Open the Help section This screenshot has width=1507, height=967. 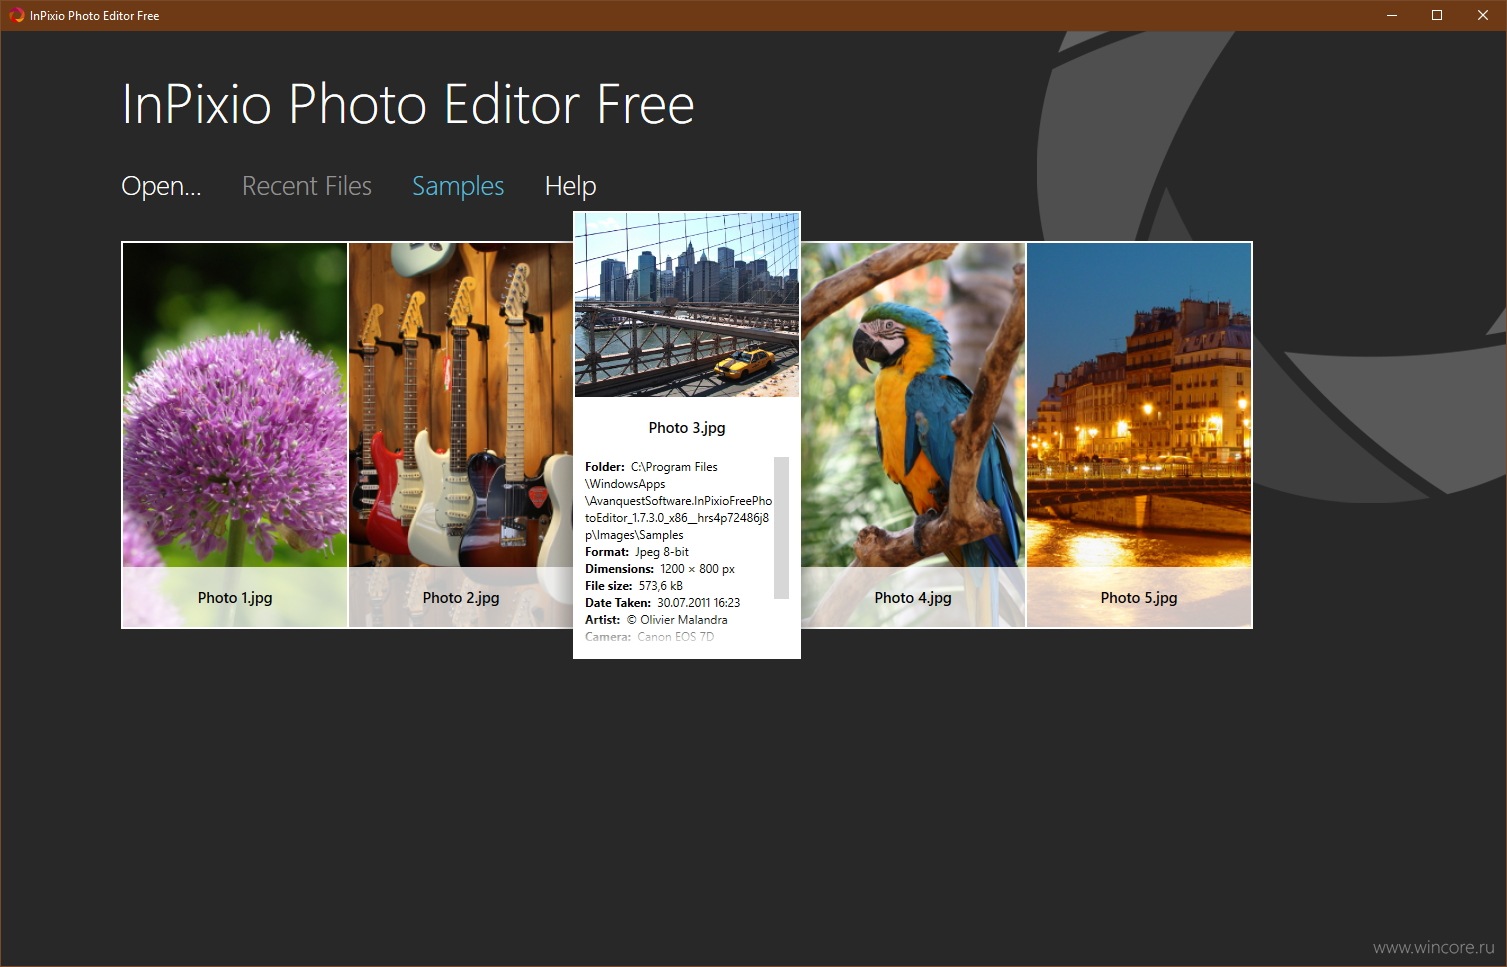[x=570, y=186]
